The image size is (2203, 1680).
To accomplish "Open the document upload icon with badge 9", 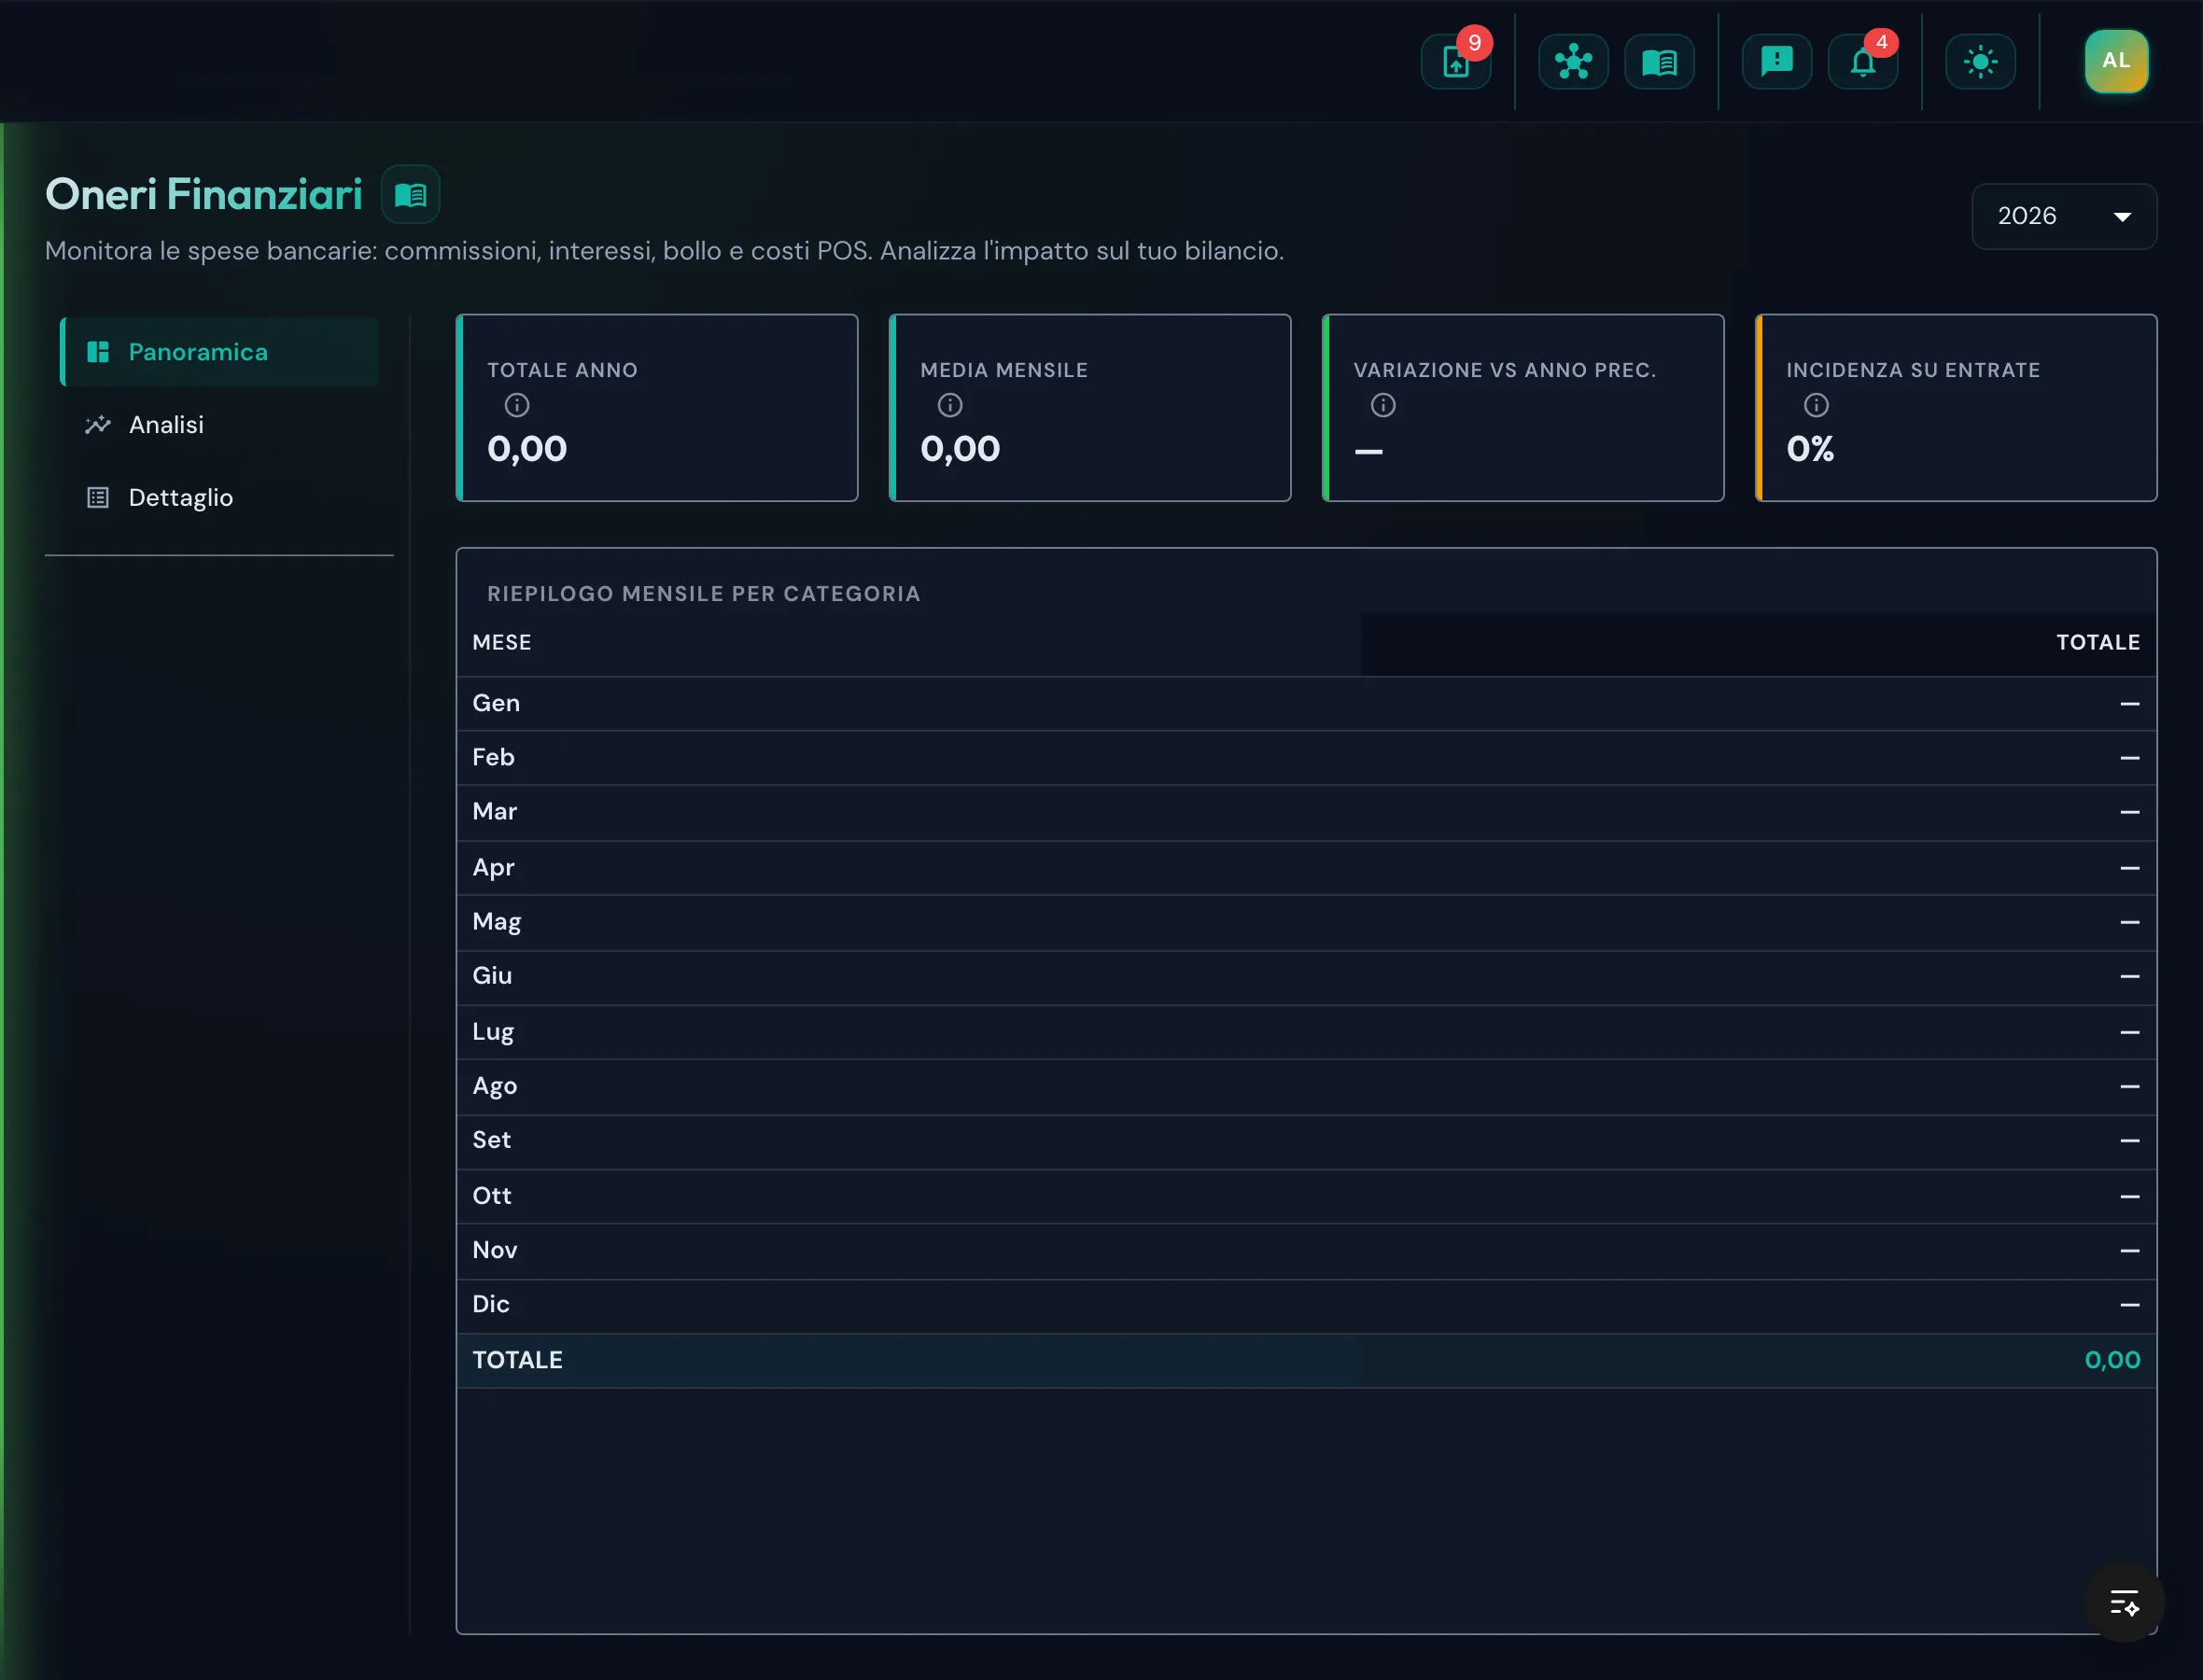I will pos(1456,62).
